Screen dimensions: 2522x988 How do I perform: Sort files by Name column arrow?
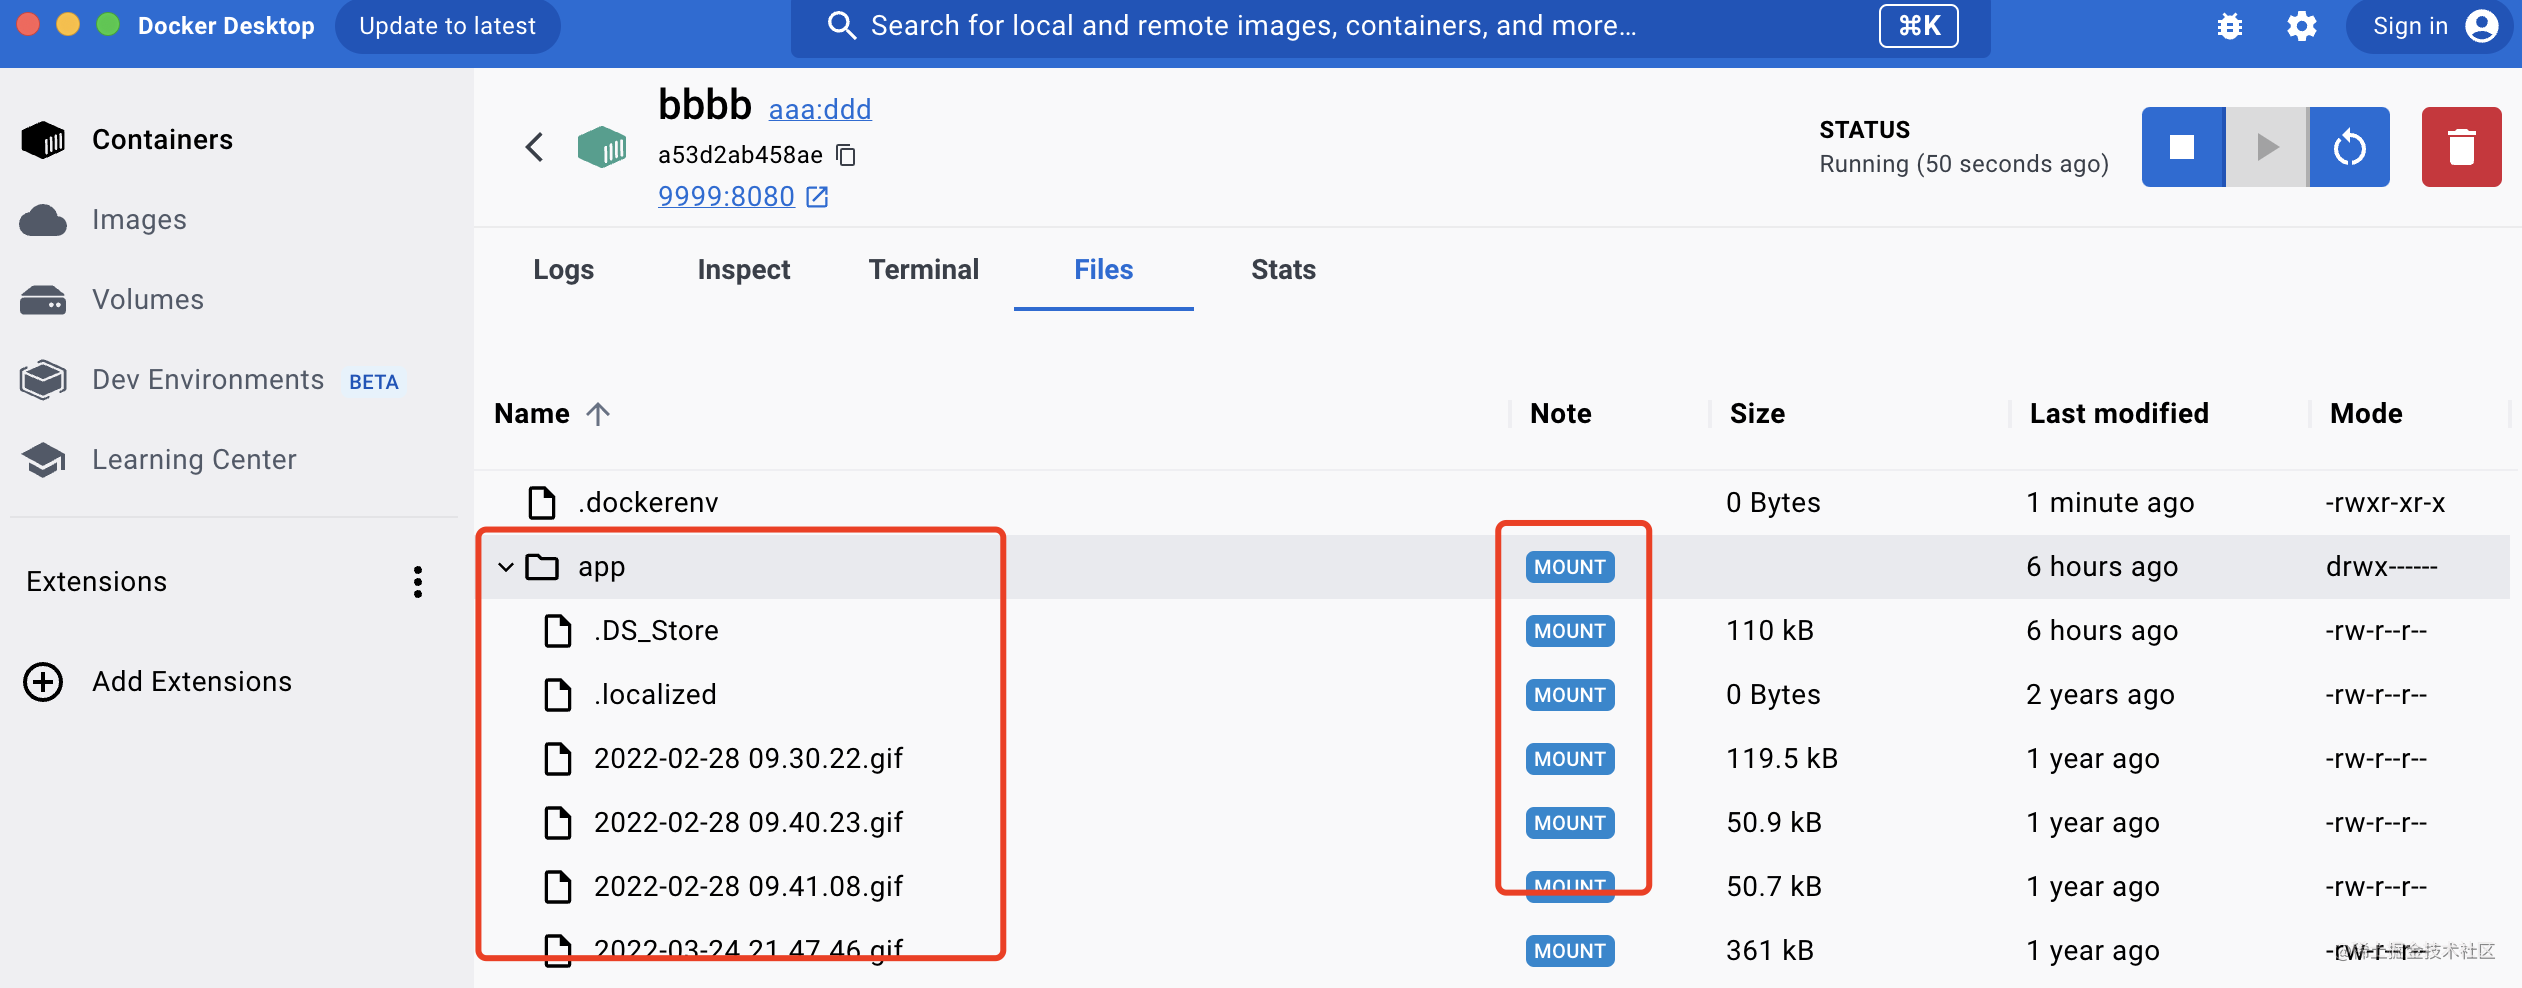pos(598,414)
